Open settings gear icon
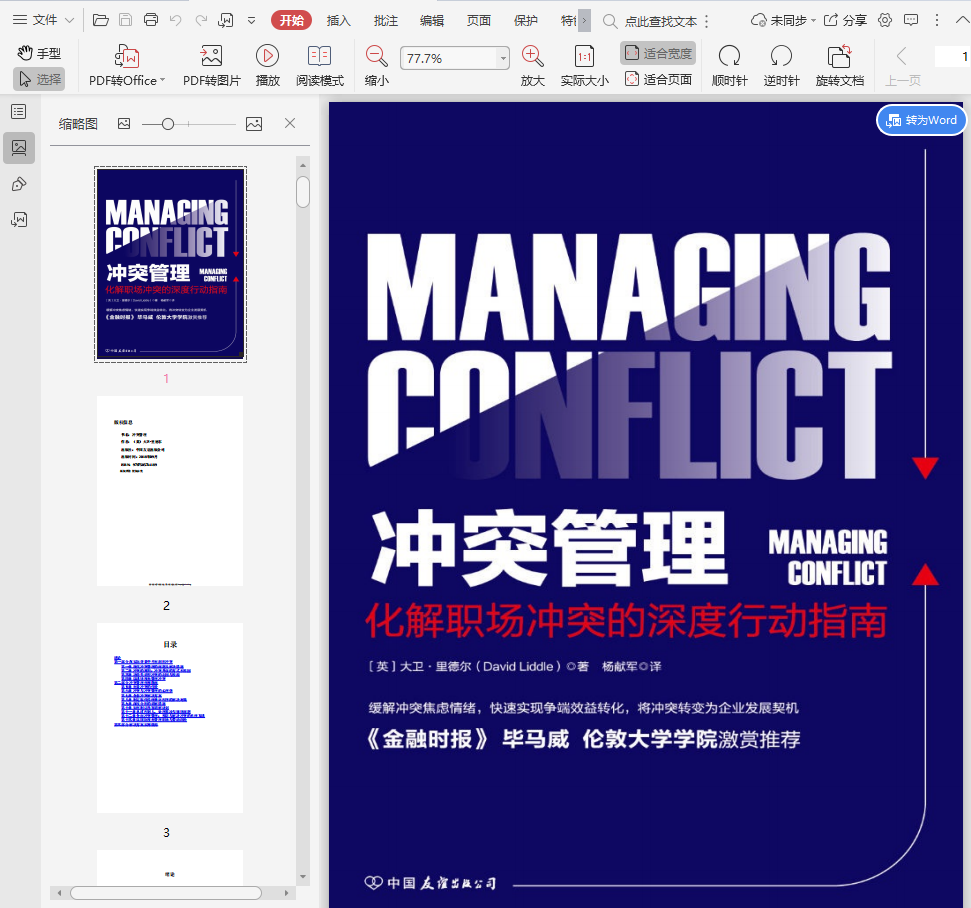 point(885,20)
